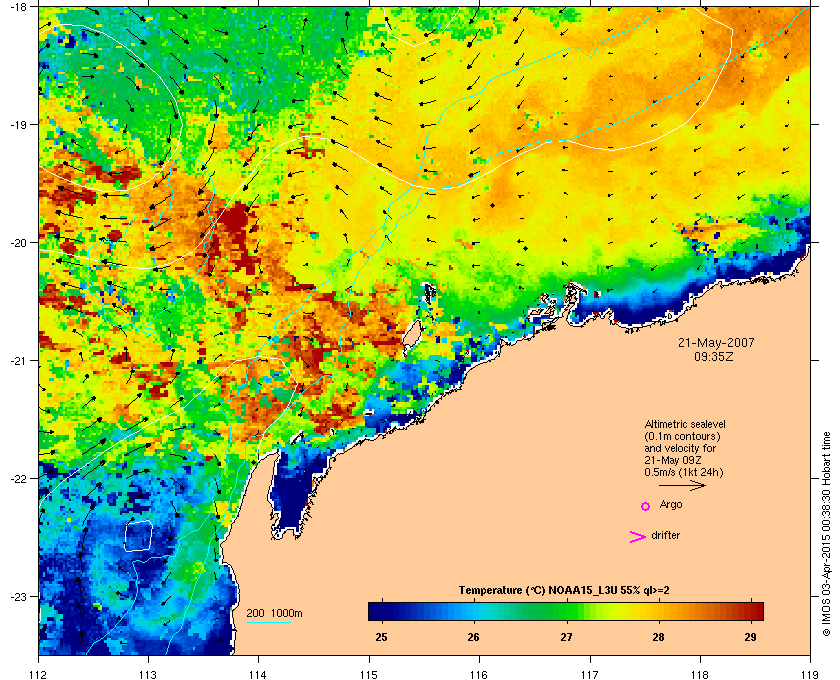
Task: Click the '200 1000m' depth contour label
Action: click(274, 614)
